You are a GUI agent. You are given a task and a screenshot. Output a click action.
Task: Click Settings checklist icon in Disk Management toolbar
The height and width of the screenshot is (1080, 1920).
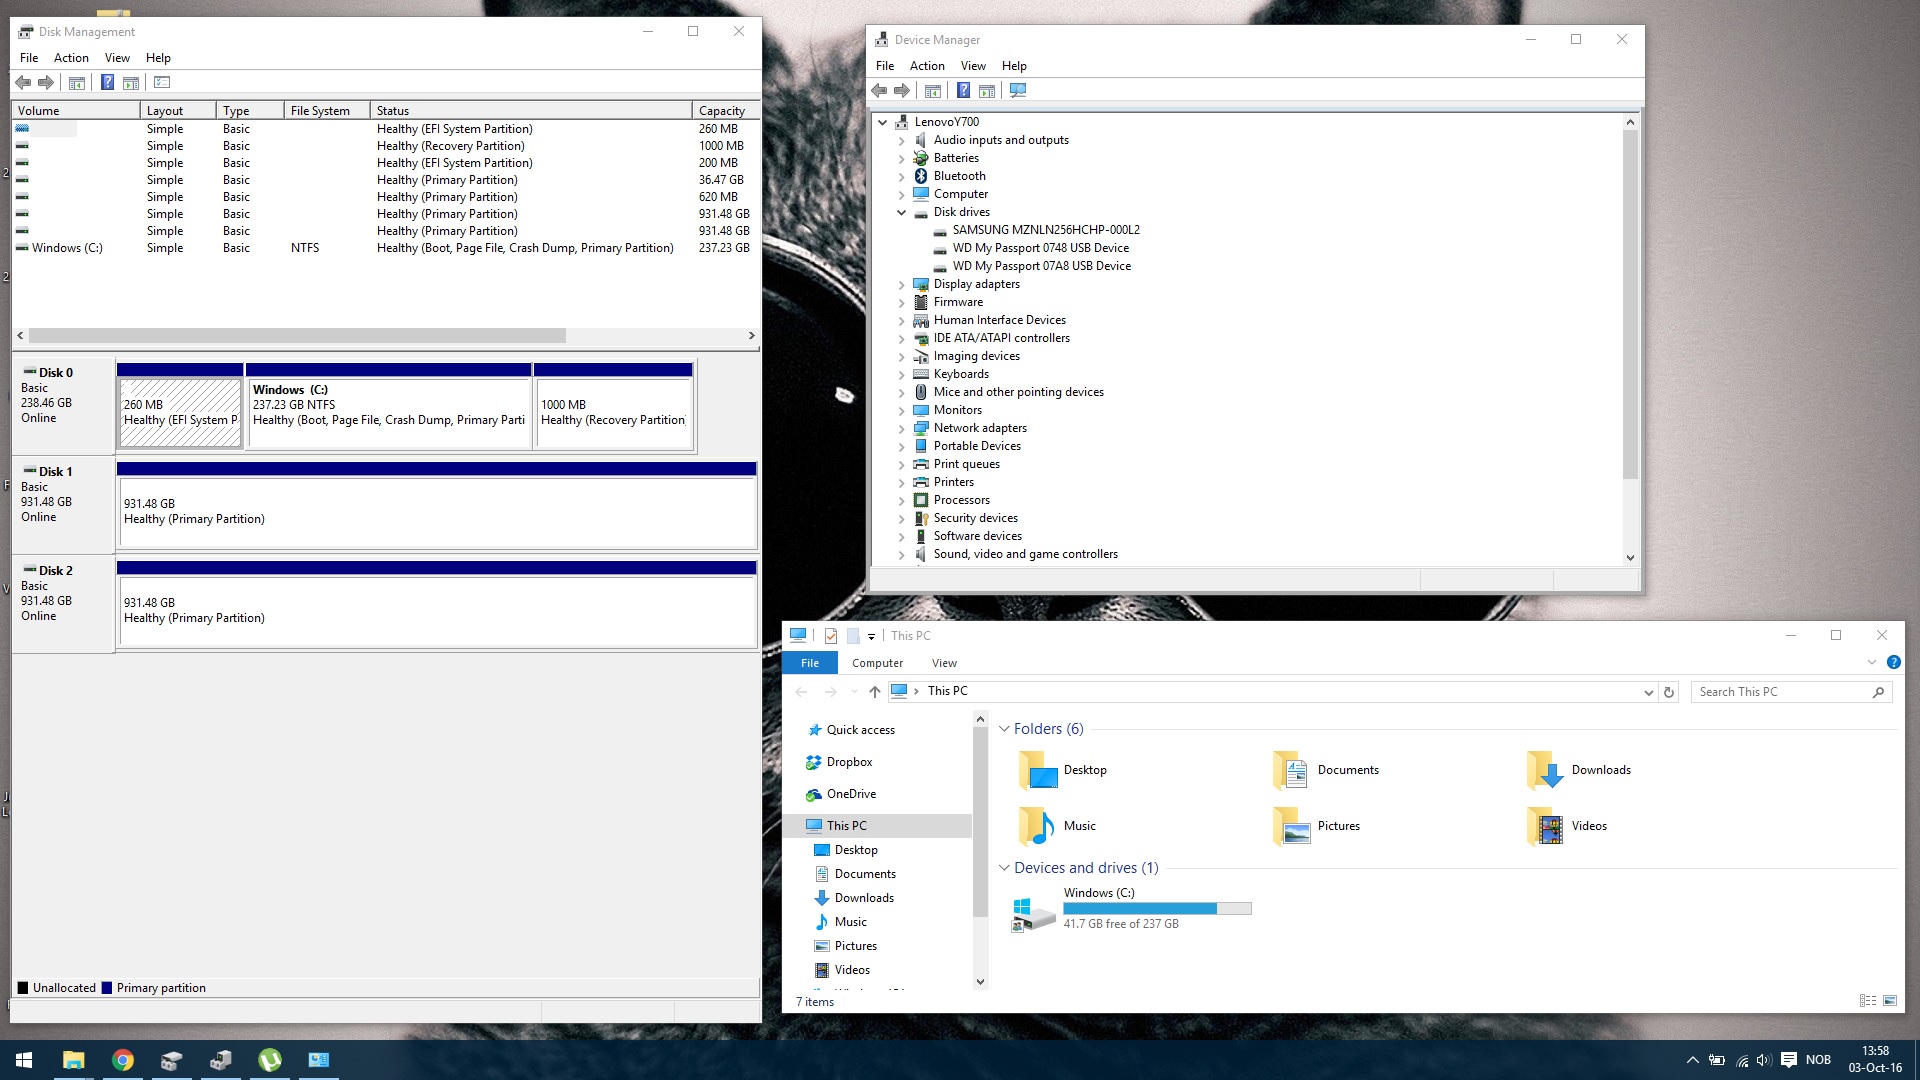click(x=162, y=82)
